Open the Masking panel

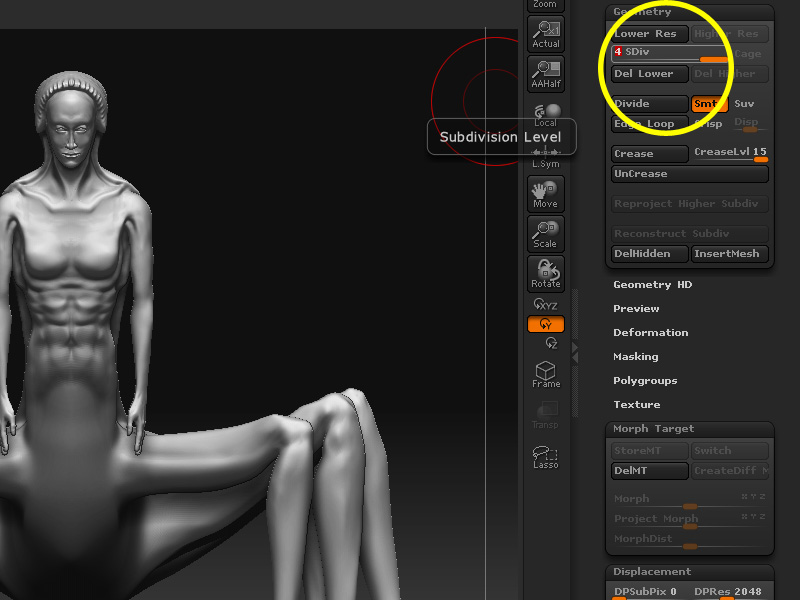(636, 356)
